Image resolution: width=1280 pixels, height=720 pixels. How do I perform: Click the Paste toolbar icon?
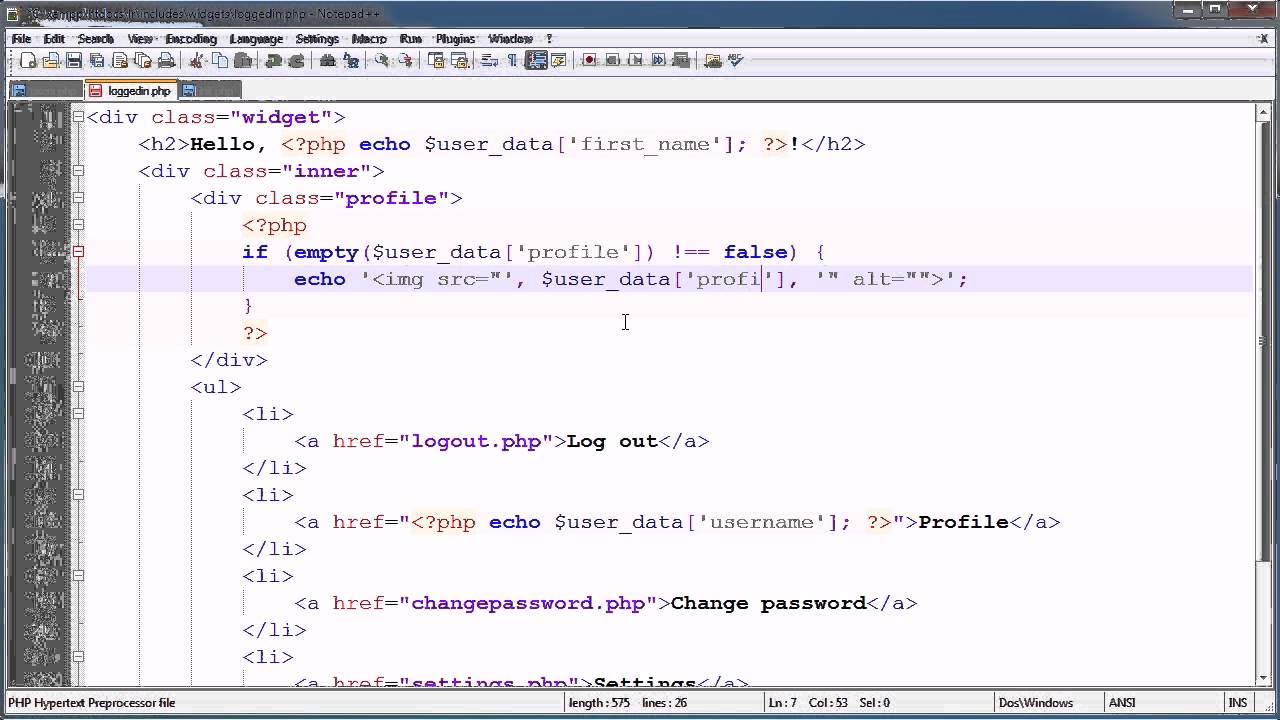coord(243,61)
